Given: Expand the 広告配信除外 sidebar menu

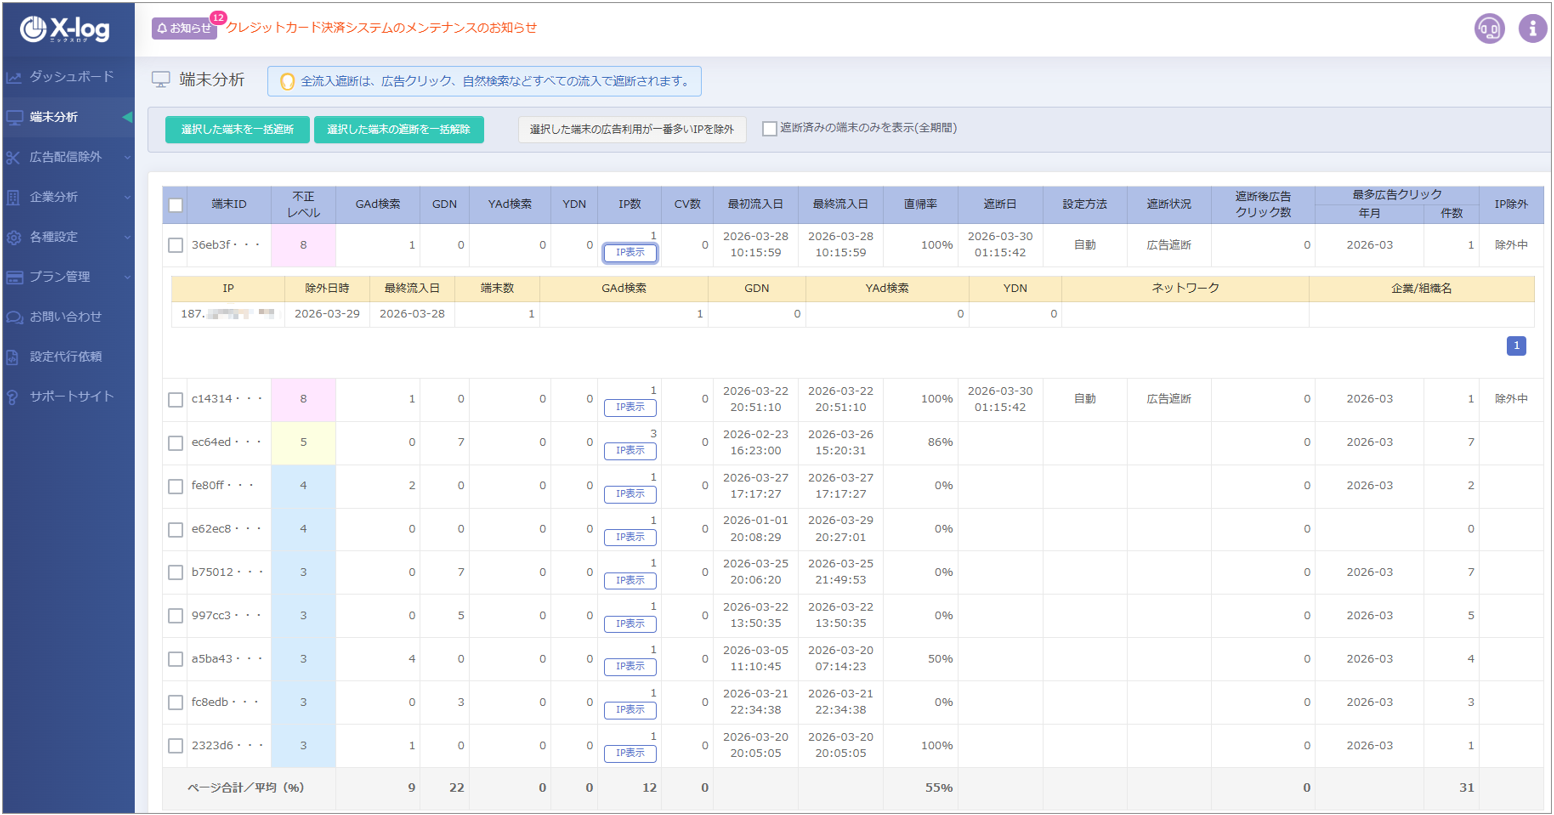Looking at the screenshot, I should 66,157.
